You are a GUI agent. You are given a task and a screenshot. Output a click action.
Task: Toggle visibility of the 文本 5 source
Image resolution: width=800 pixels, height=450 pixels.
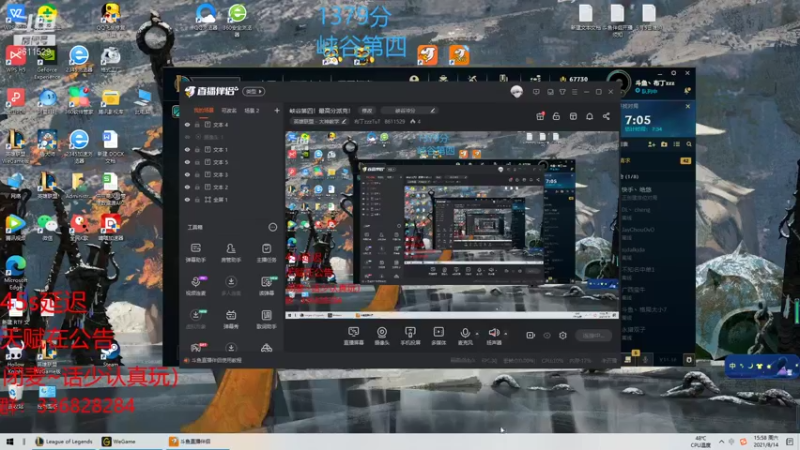187,162
